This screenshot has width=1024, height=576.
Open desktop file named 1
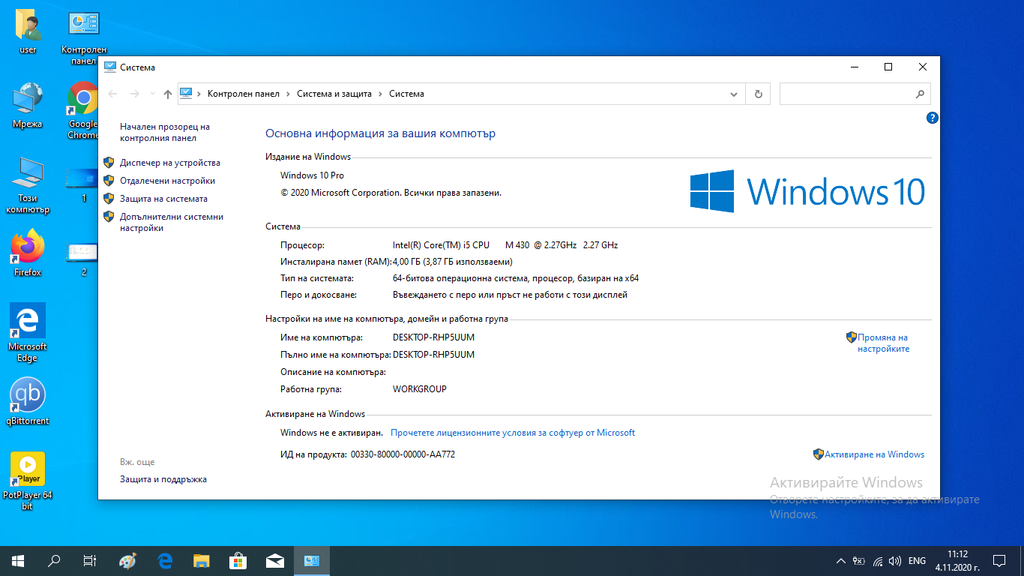(83, 185)
